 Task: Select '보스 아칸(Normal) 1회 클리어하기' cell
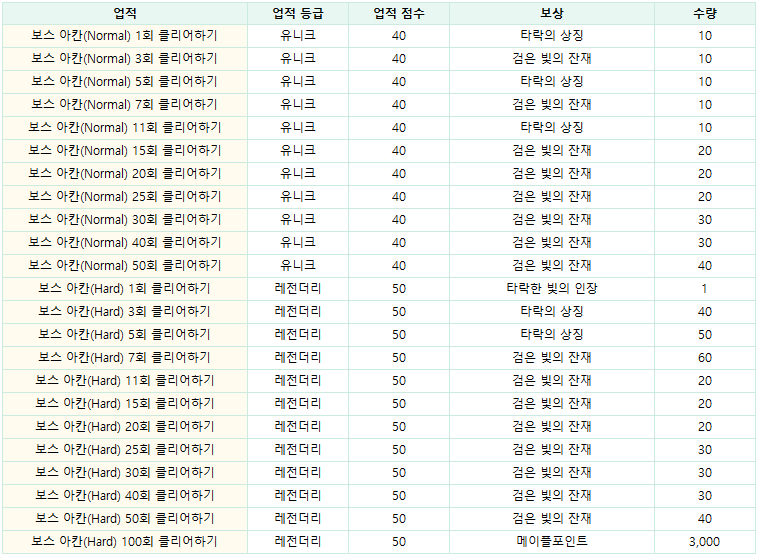point(125,36)
